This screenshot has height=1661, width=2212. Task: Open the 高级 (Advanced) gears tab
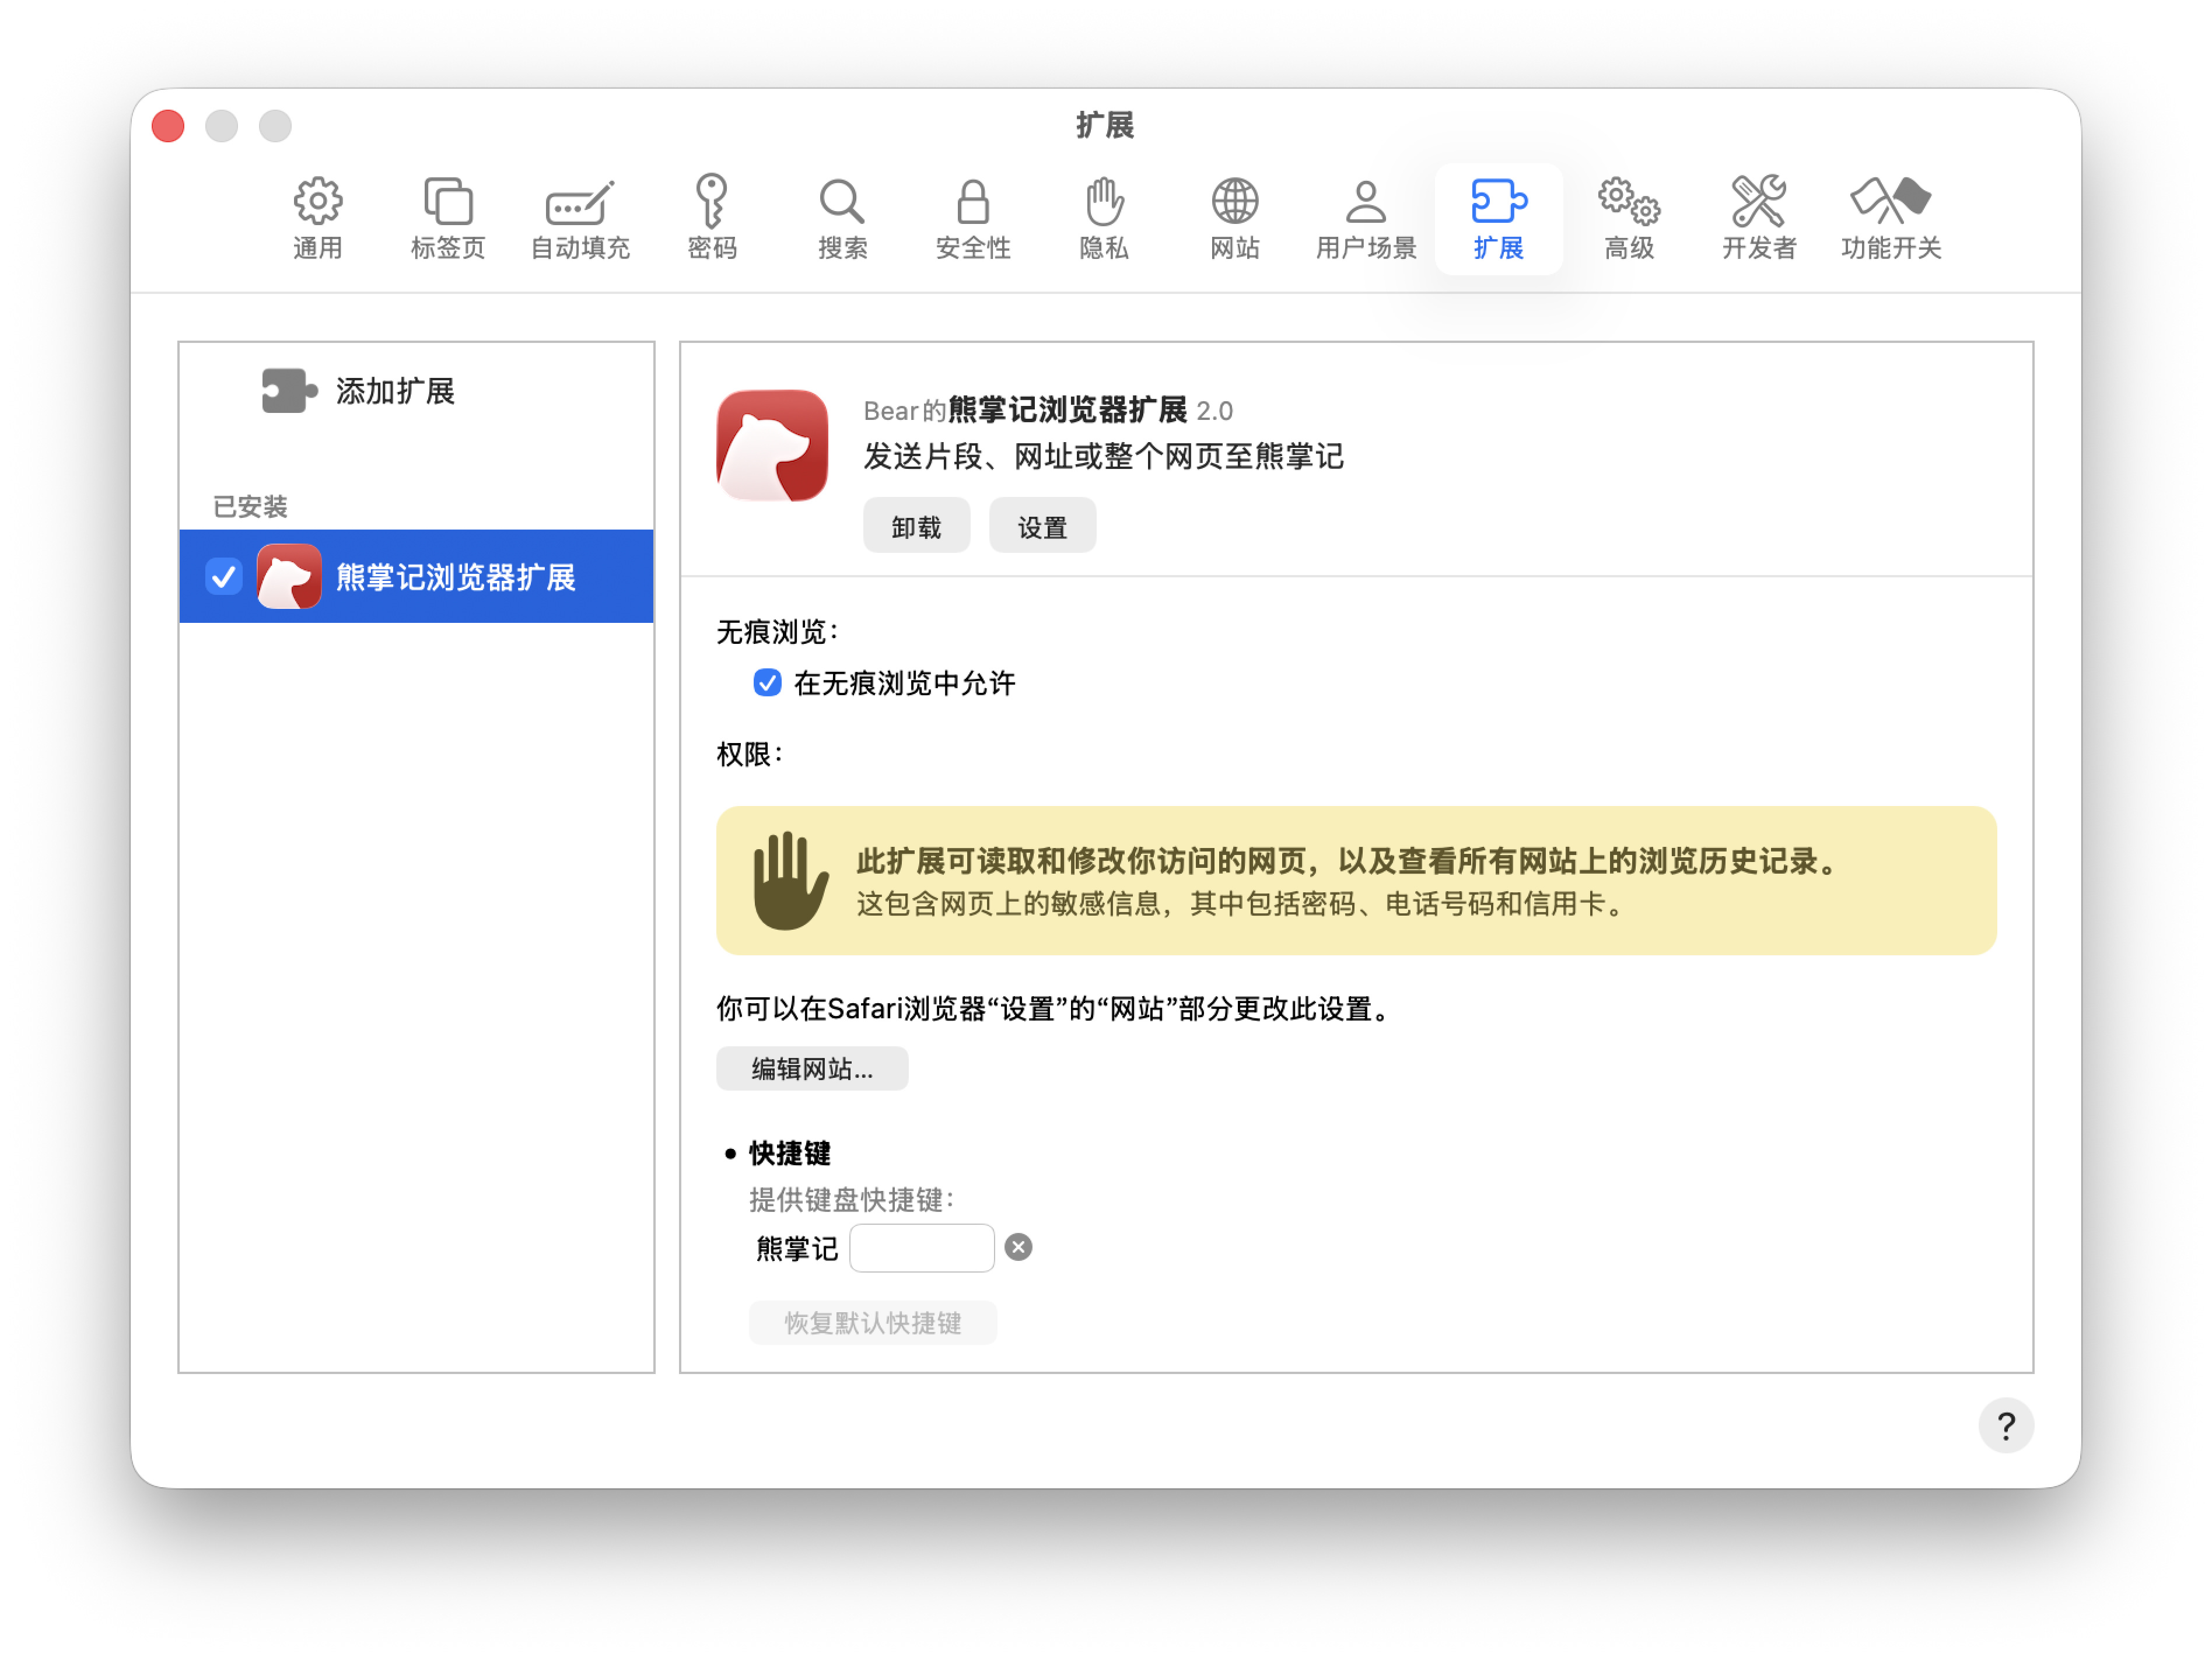[1628, 218]
